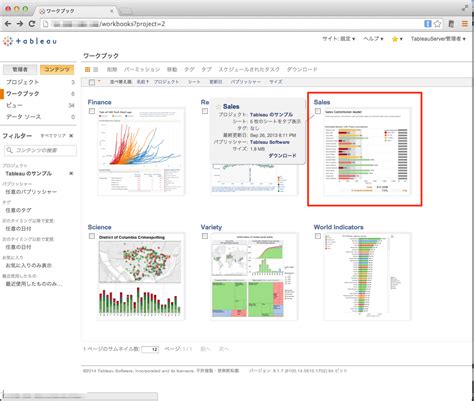Toggle 最近使用したもののみ filter
Viewport: 474px width, 401px height.
coord(33,284)
